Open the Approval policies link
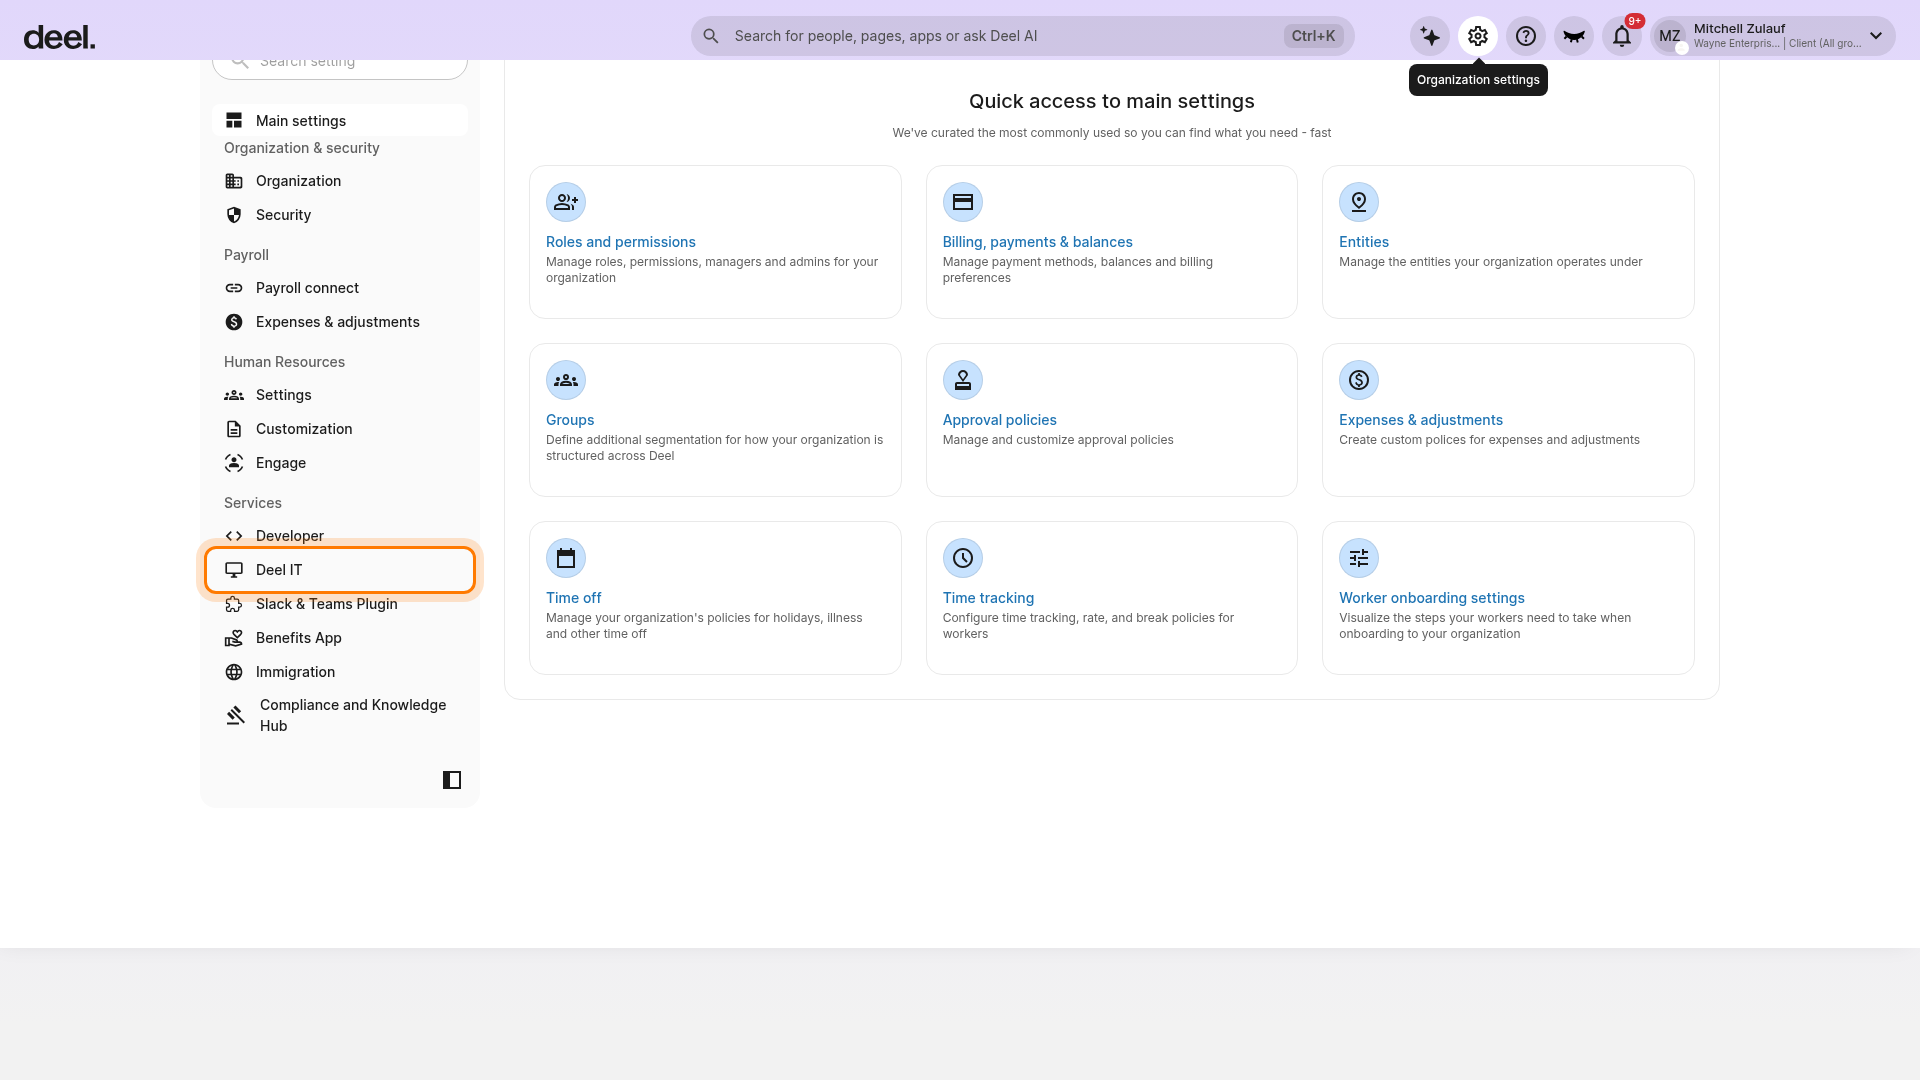 tap(999, 420)
